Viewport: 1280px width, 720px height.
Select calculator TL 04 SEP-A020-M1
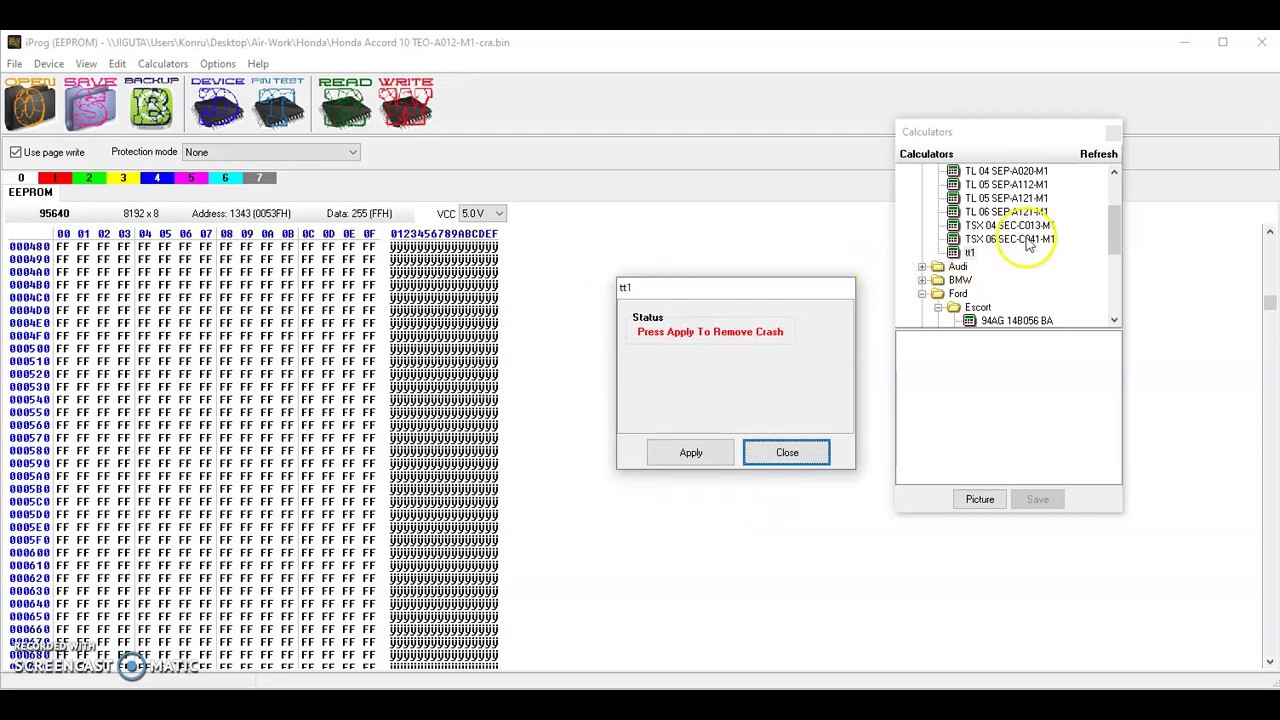pyautogui.click(x=1006, y=171)
